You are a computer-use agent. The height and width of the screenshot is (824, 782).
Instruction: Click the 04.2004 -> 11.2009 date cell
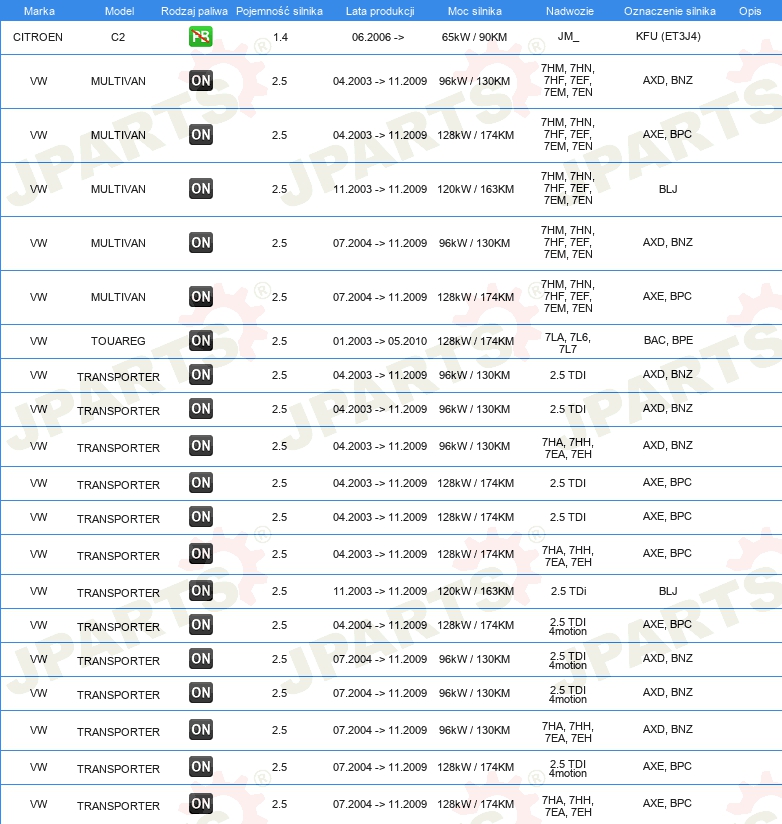tap(380, 625)
